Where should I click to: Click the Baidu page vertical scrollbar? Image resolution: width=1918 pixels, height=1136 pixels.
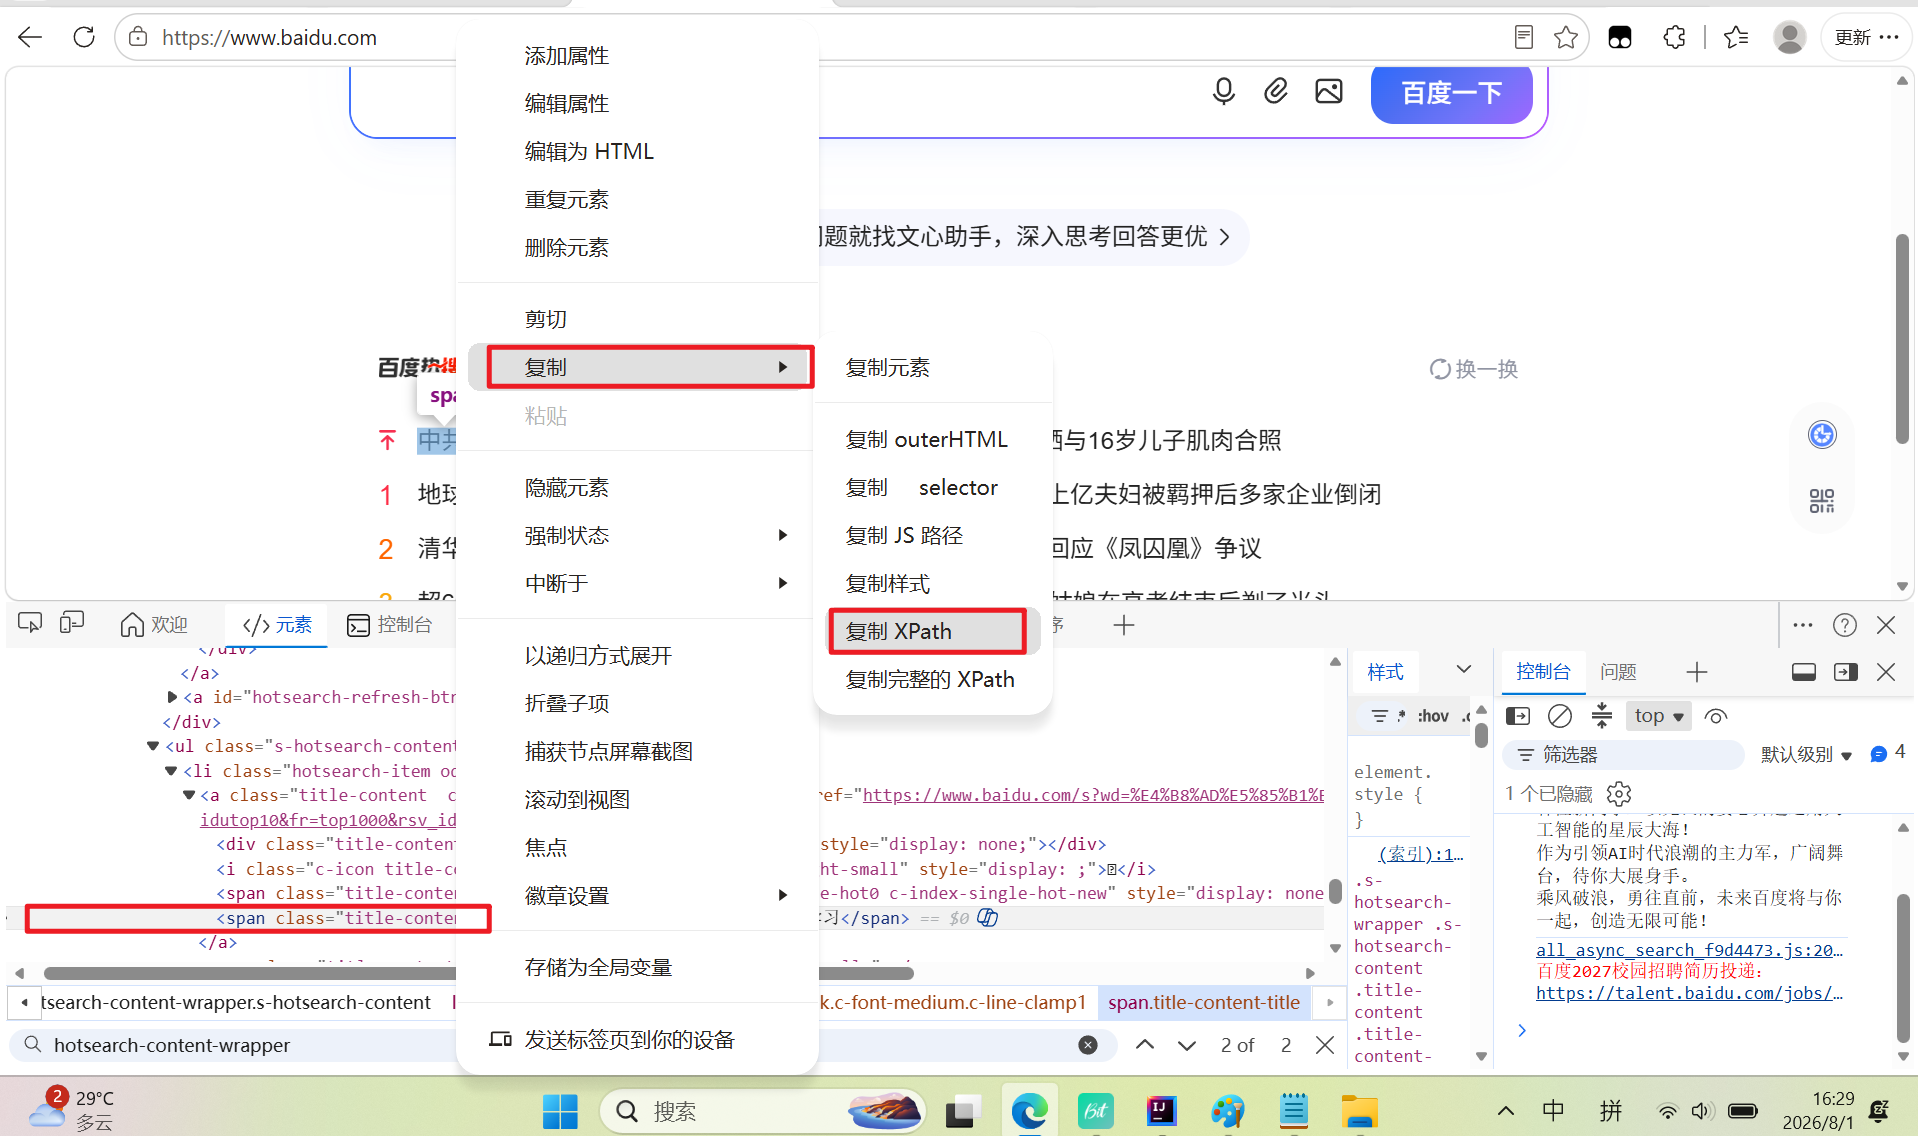(x=1902, y=340)
